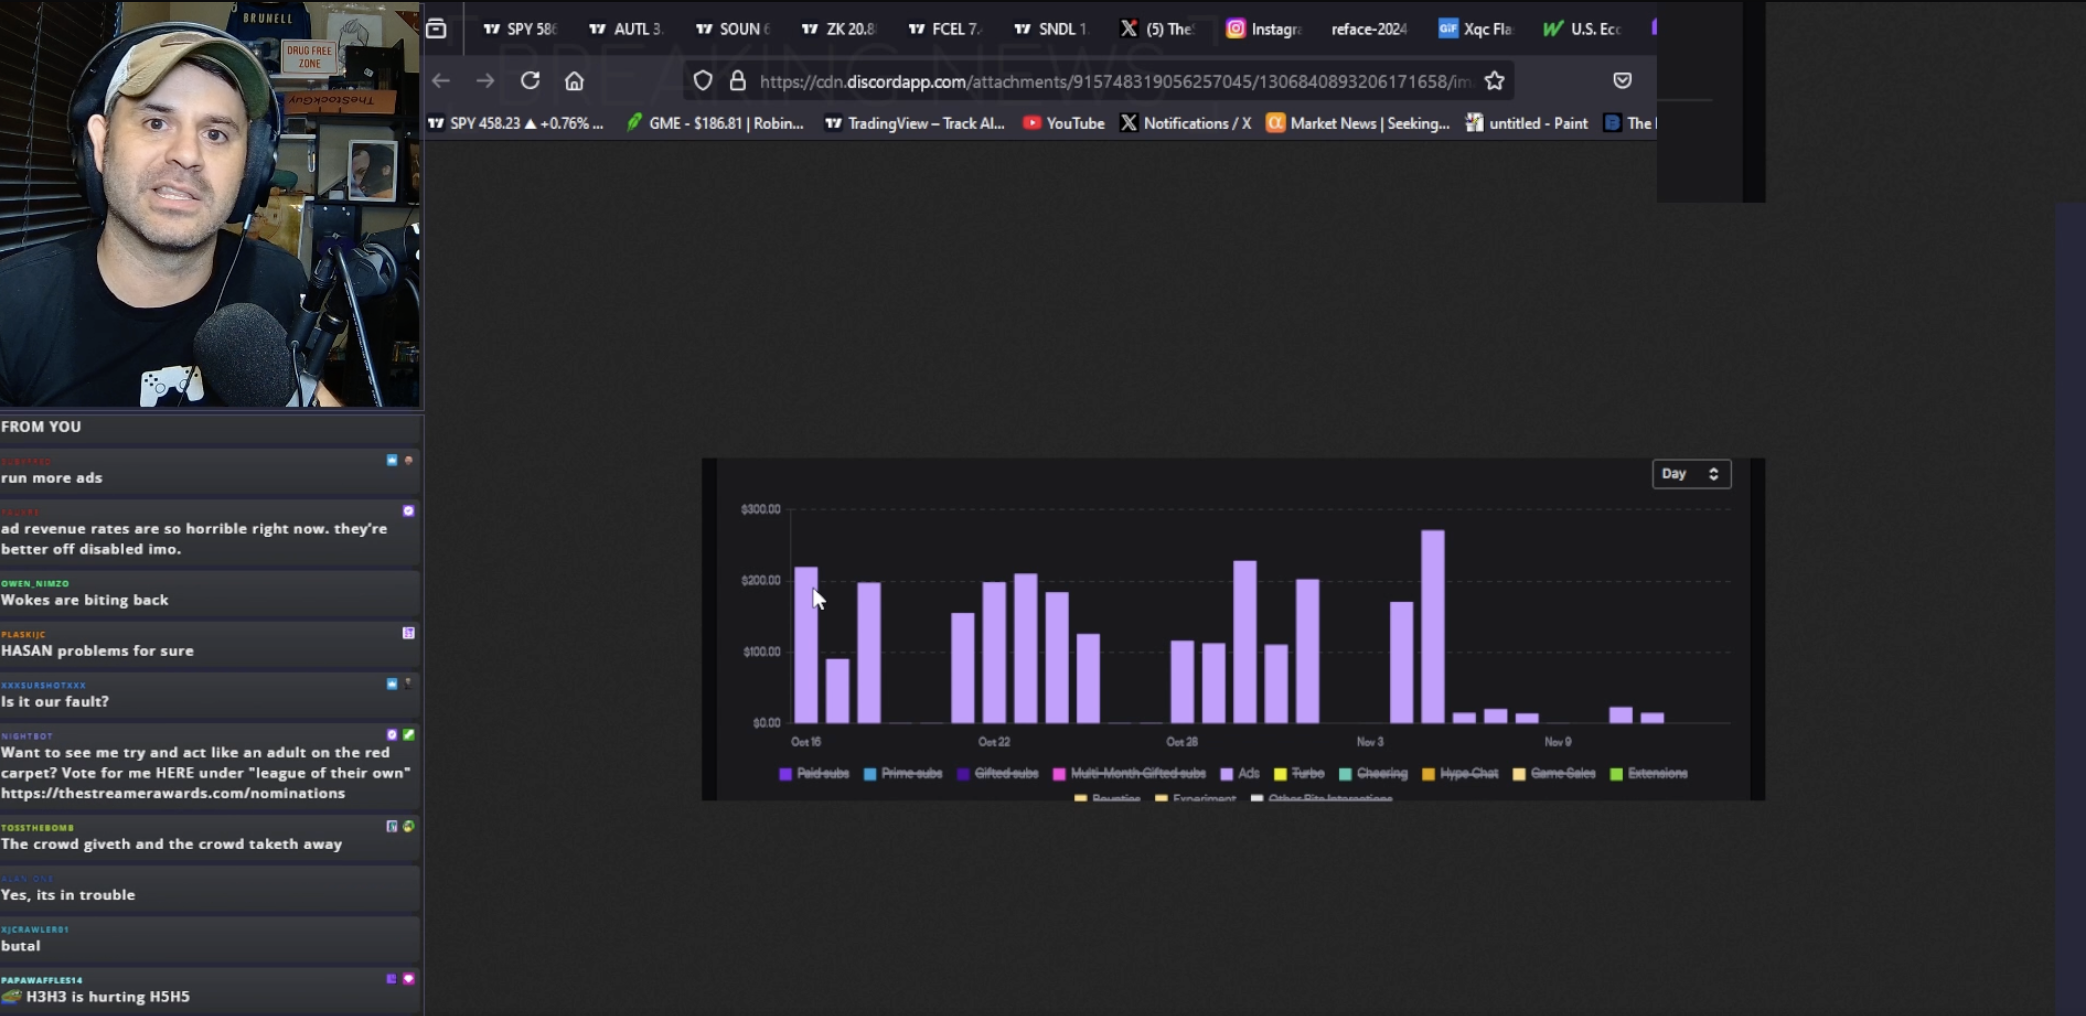Open the TradingView Track All bookmark

coord(914,123)
